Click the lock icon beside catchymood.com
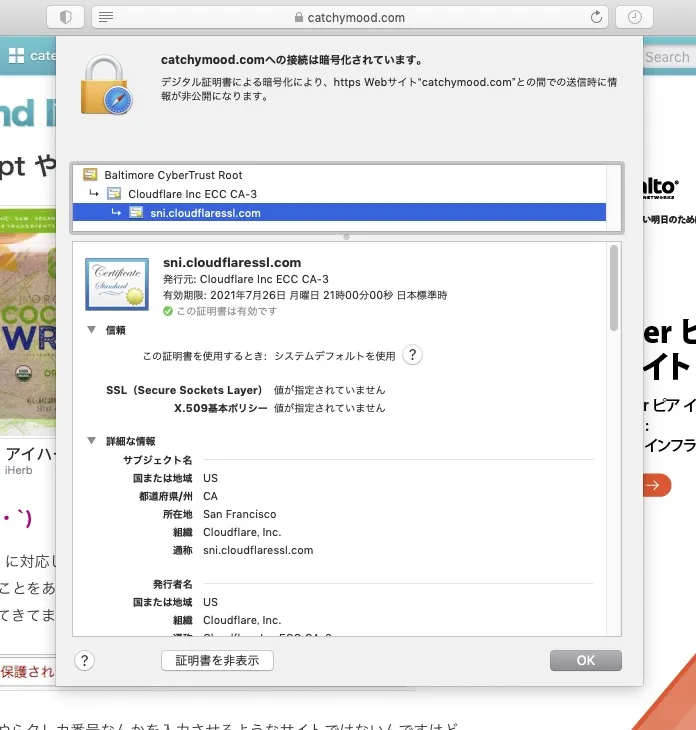The height and width of the screenshot is (730, 696). tap(299, 17)
